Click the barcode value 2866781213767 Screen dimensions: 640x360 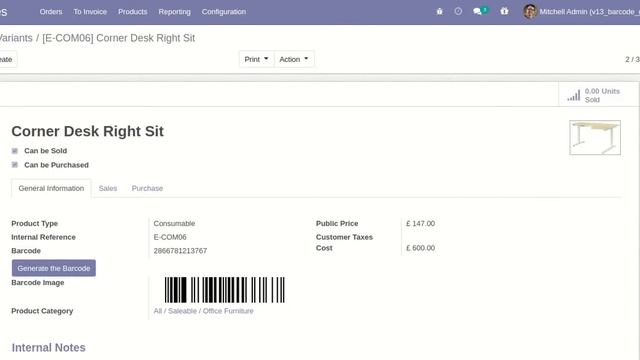(x=180, y=251)
